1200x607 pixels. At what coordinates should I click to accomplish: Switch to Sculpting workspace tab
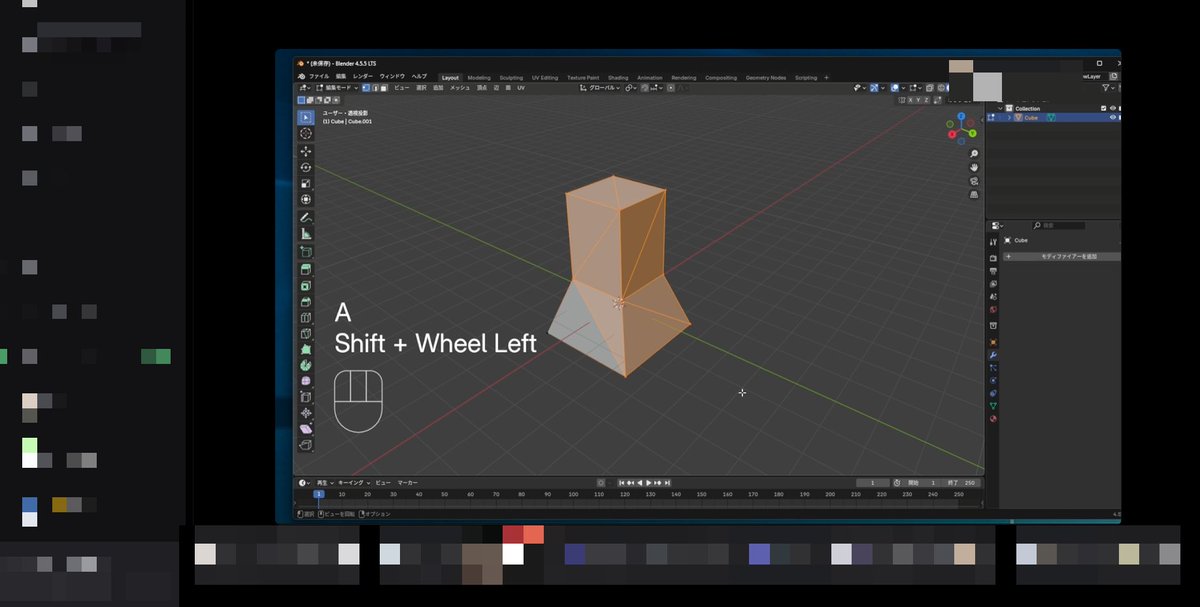tap(511, 77)
